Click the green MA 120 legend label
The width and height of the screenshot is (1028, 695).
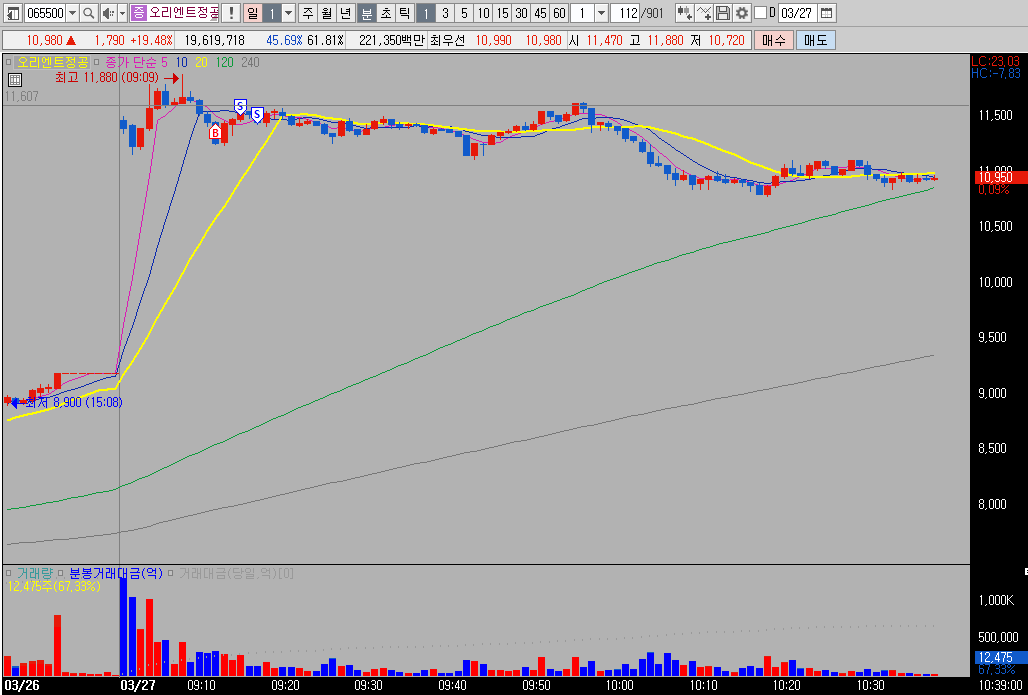click(x=225, y=62)
